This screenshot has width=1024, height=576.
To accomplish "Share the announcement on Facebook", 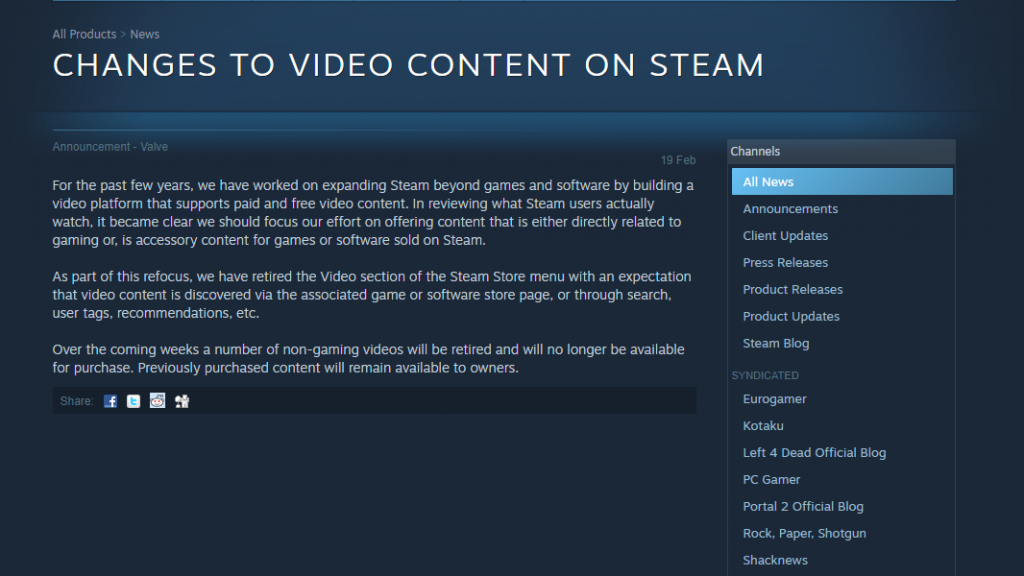I will coord(111,401).
